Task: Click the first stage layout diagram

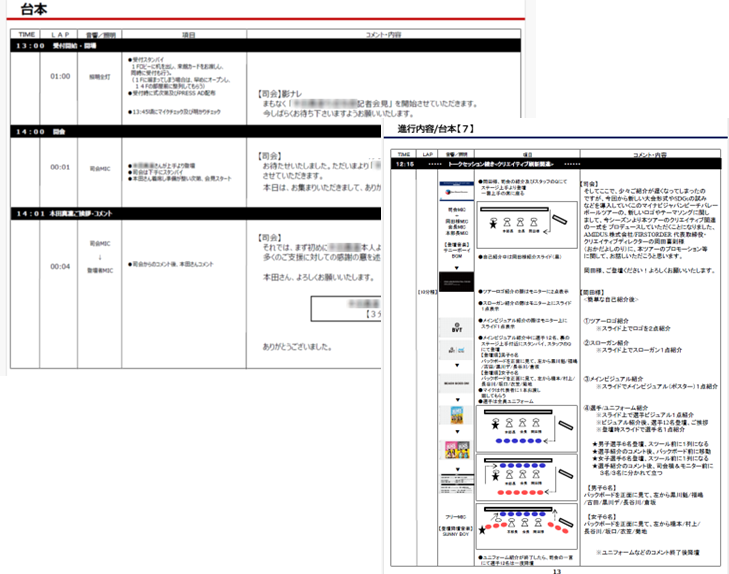Action: click(527, 225)
